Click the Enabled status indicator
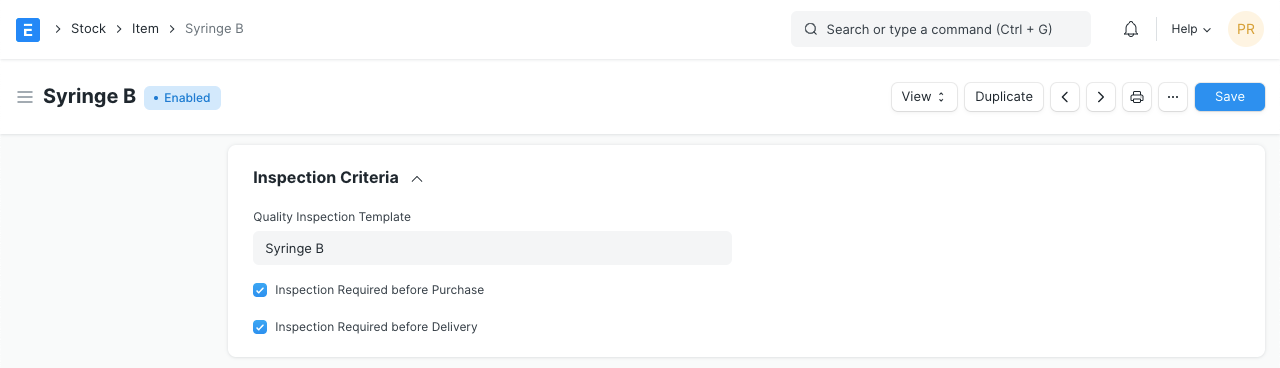 tap(182, 98)
